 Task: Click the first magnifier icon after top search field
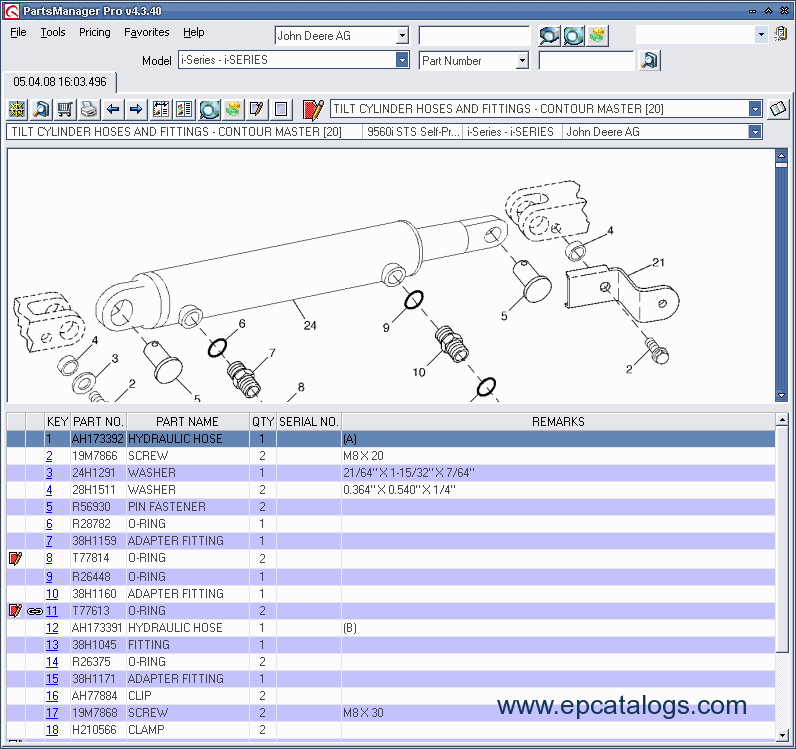[549, 36]
